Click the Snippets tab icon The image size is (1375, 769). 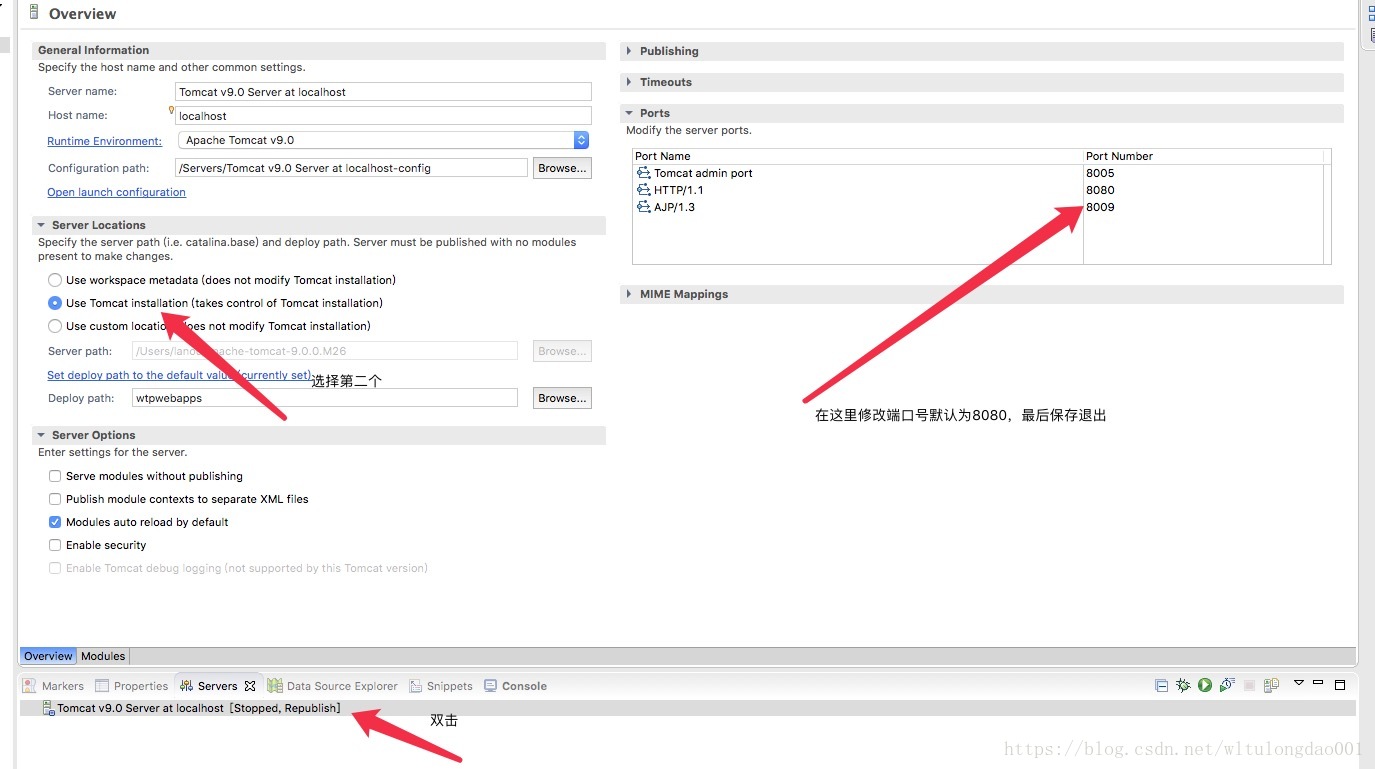pyautogui.click(x=416, y=686)
